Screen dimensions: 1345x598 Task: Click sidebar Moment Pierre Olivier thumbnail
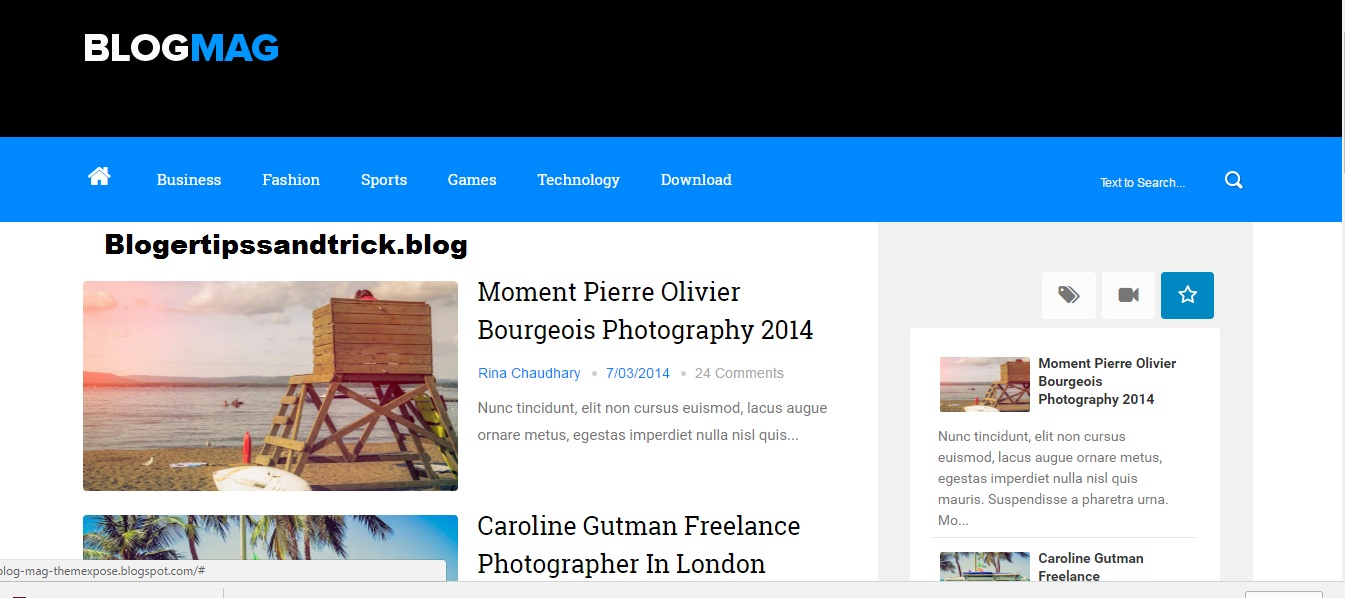pos(985,384)
